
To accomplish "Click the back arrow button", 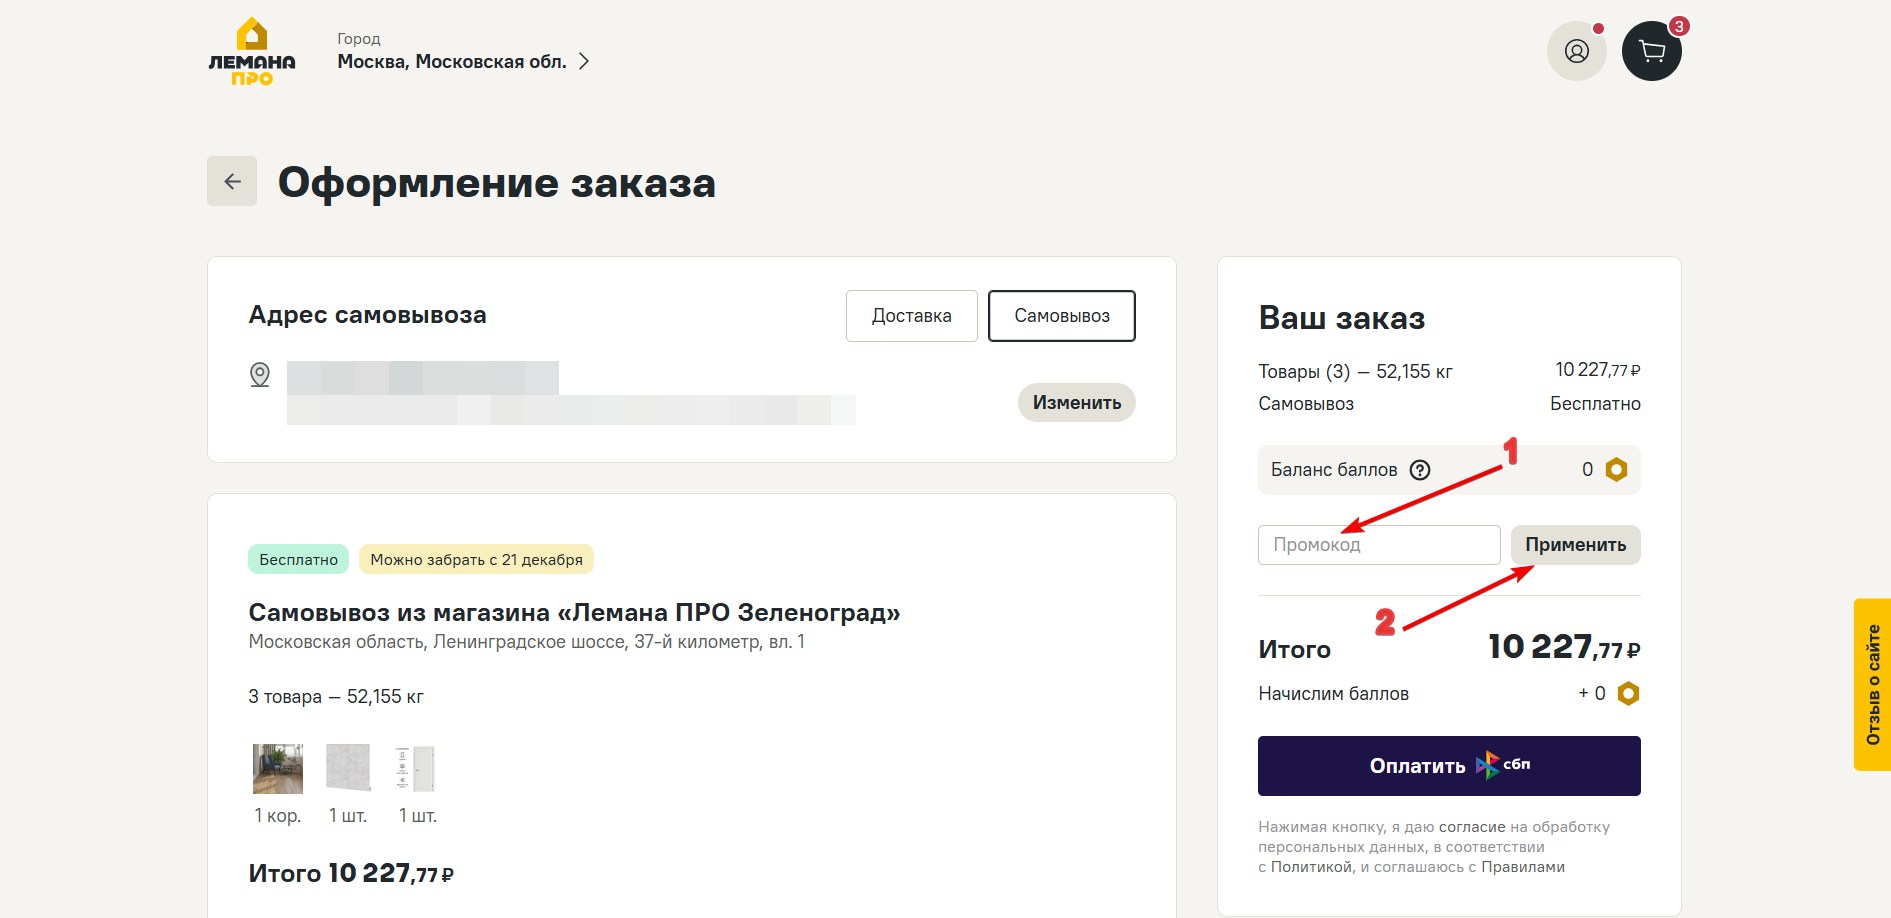I will tap(232, 181).
